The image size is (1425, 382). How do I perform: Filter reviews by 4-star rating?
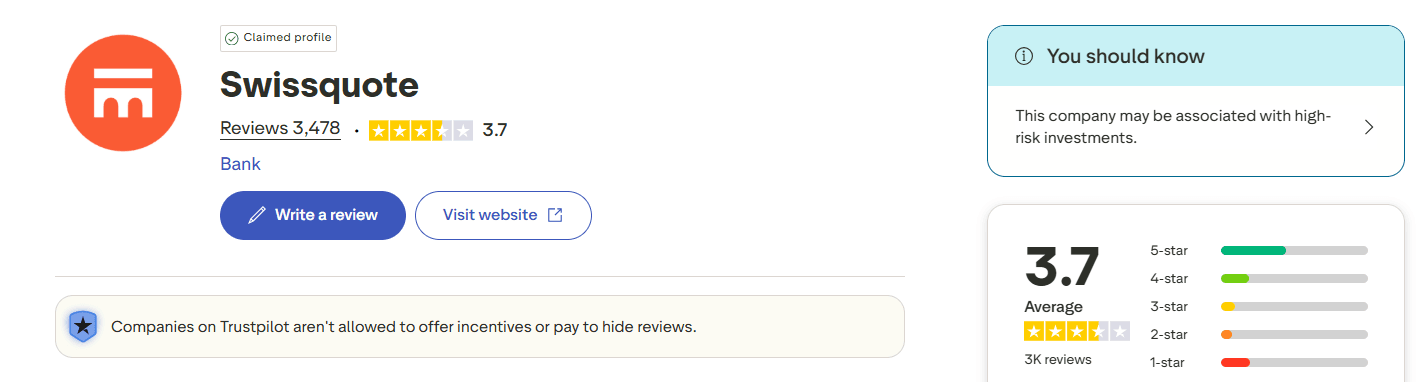click(x=1259, y=278)
